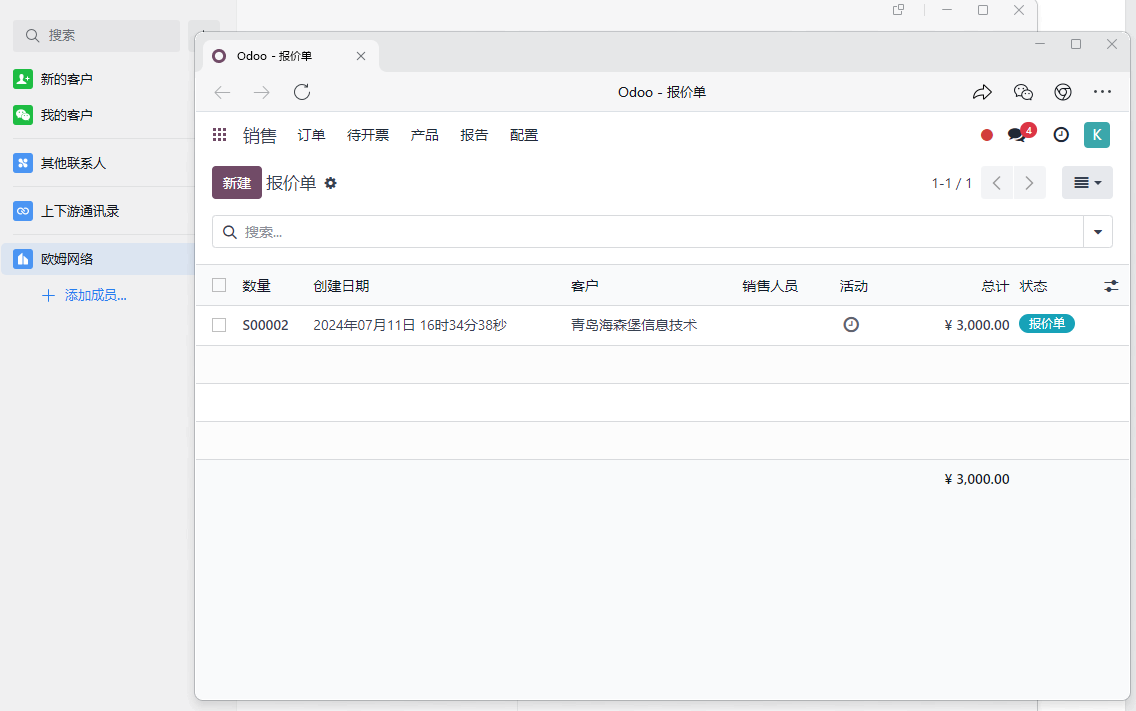
Task: Click 其他联系人 icon in sidebar
Action: pos(23,163)
